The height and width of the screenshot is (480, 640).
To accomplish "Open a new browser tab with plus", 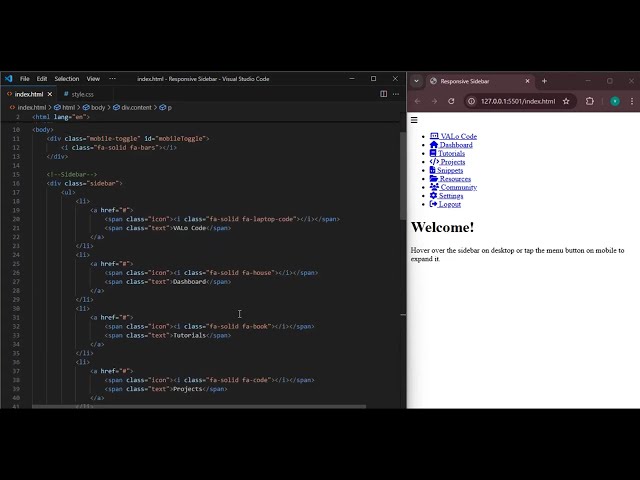I will click(x=544, y=81).
